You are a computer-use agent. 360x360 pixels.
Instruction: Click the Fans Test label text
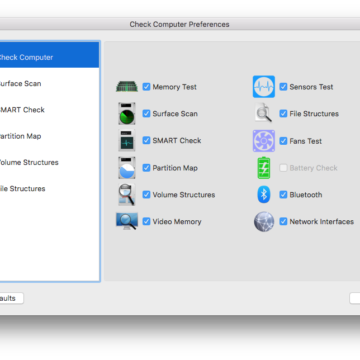[x=306, y=141]
